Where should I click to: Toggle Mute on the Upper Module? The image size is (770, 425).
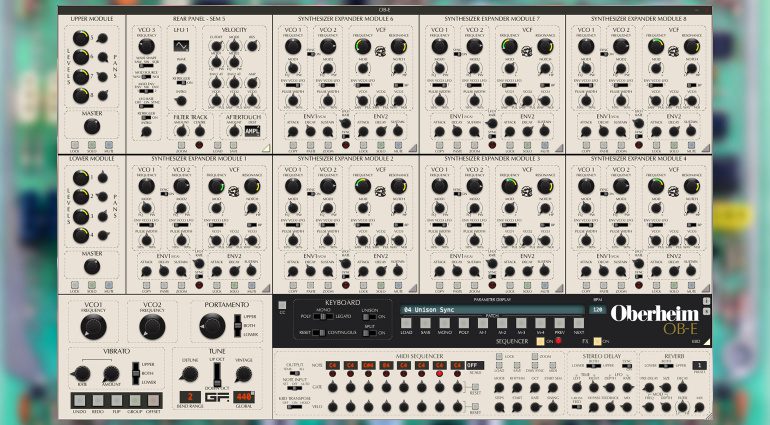coord(109,144)
